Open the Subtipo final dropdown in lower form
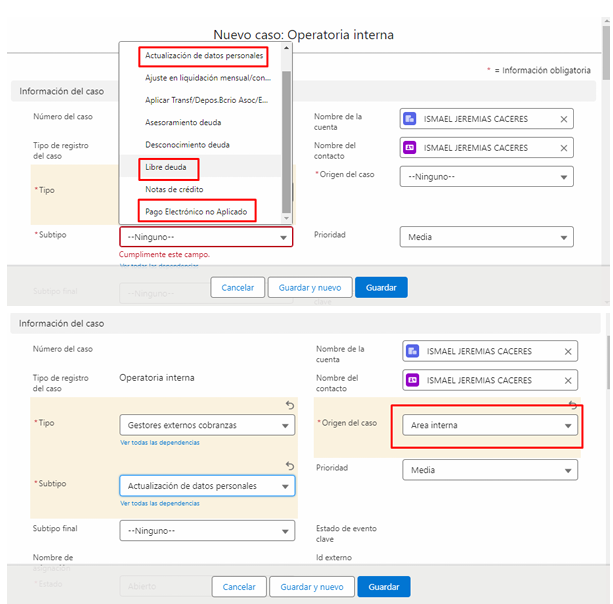The height and width of the screenshot is (604, 613). pyautogui.click(x=206, y=530)
